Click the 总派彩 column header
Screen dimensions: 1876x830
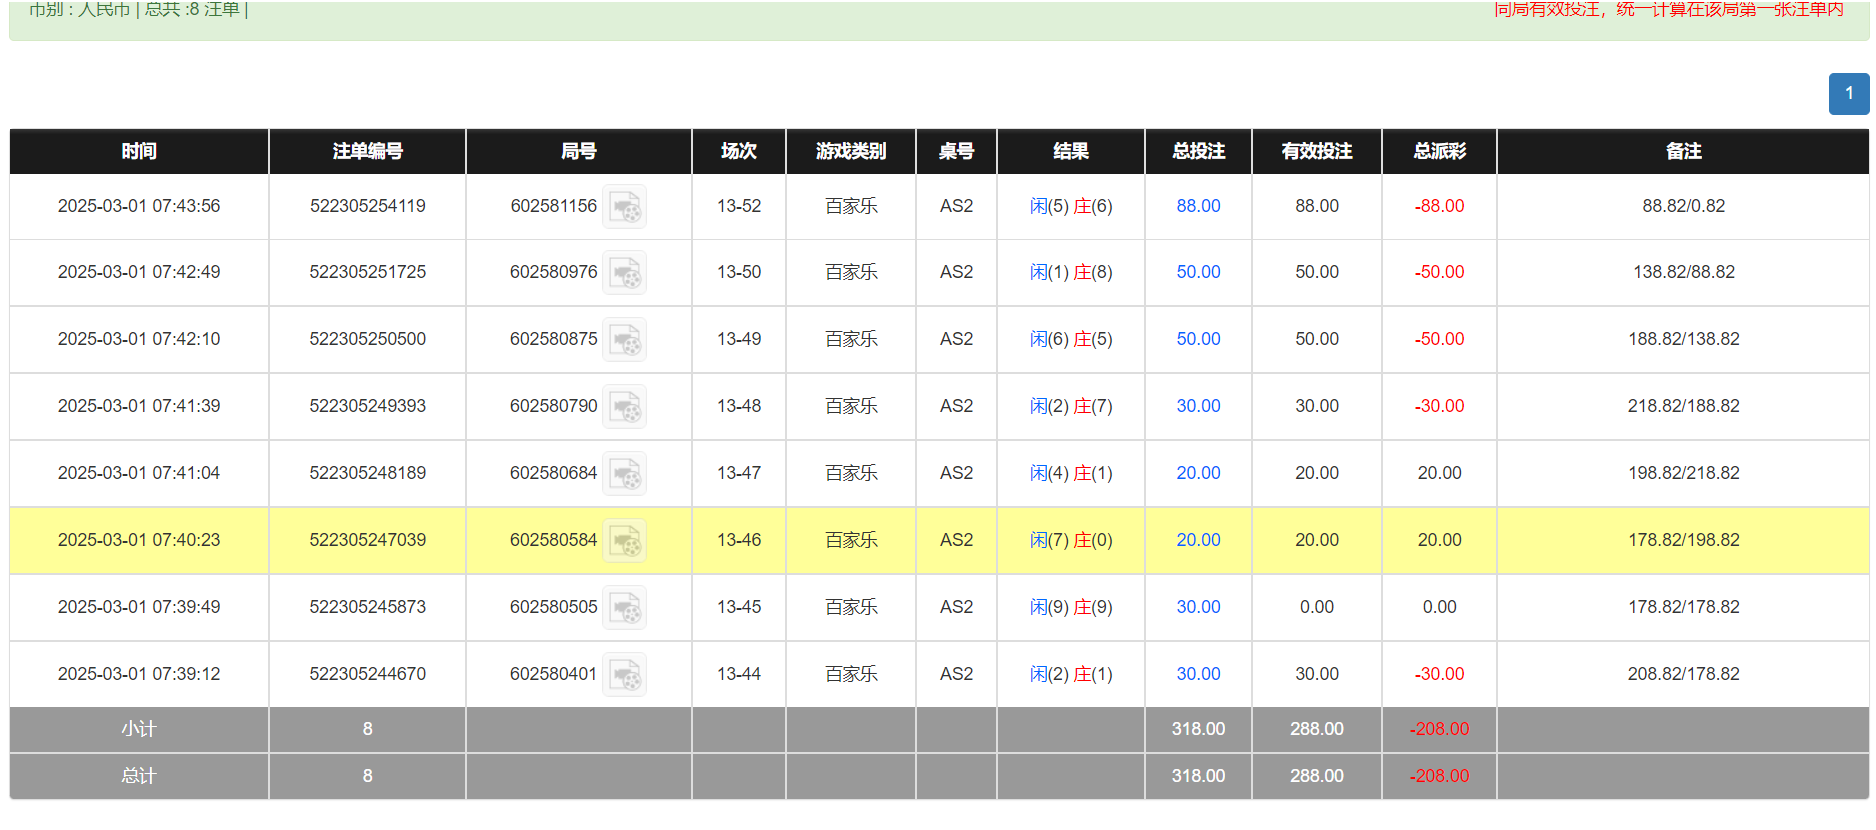[x=1439, y=151]
